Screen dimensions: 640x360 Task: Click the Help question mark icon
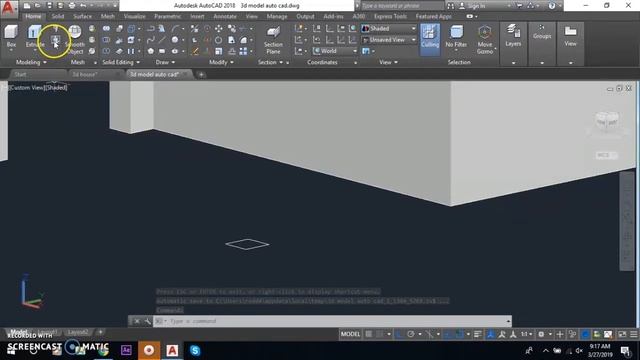pyautogui.click(x=551, y=6)
